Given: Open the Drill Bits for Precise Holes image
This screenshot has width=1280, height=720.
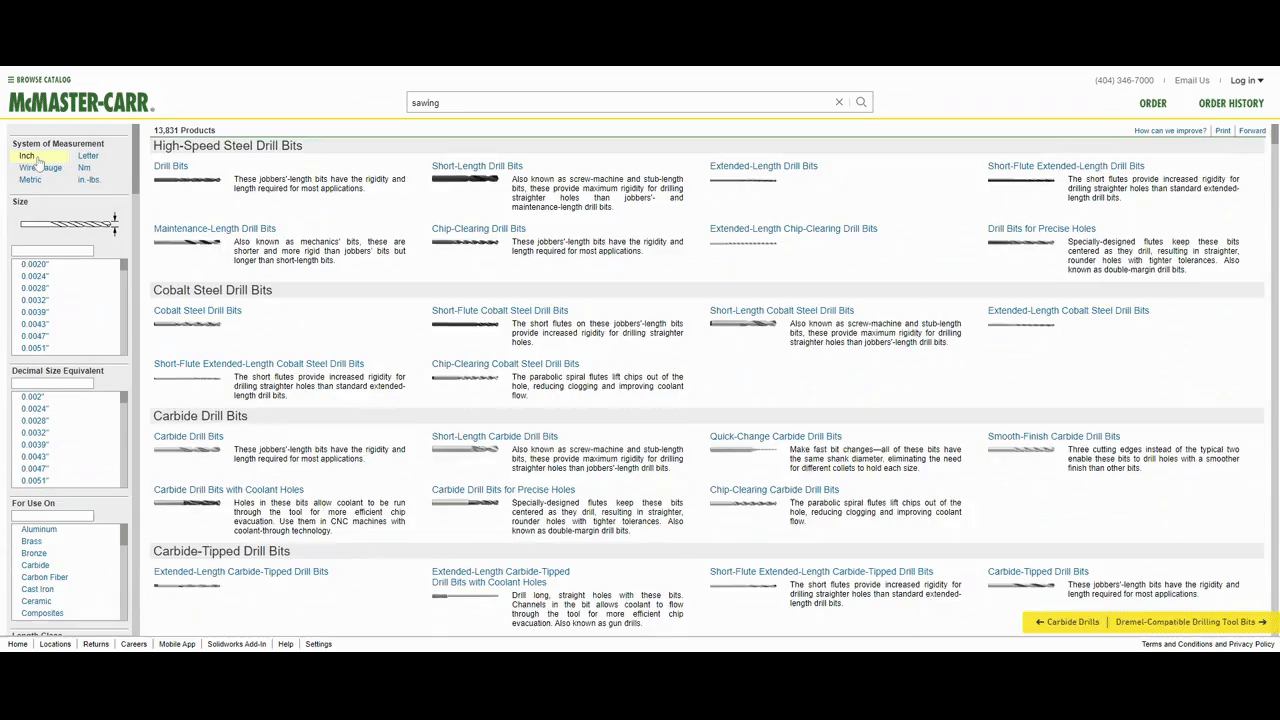Looking at the screenshot, I should pos(1021,242).
